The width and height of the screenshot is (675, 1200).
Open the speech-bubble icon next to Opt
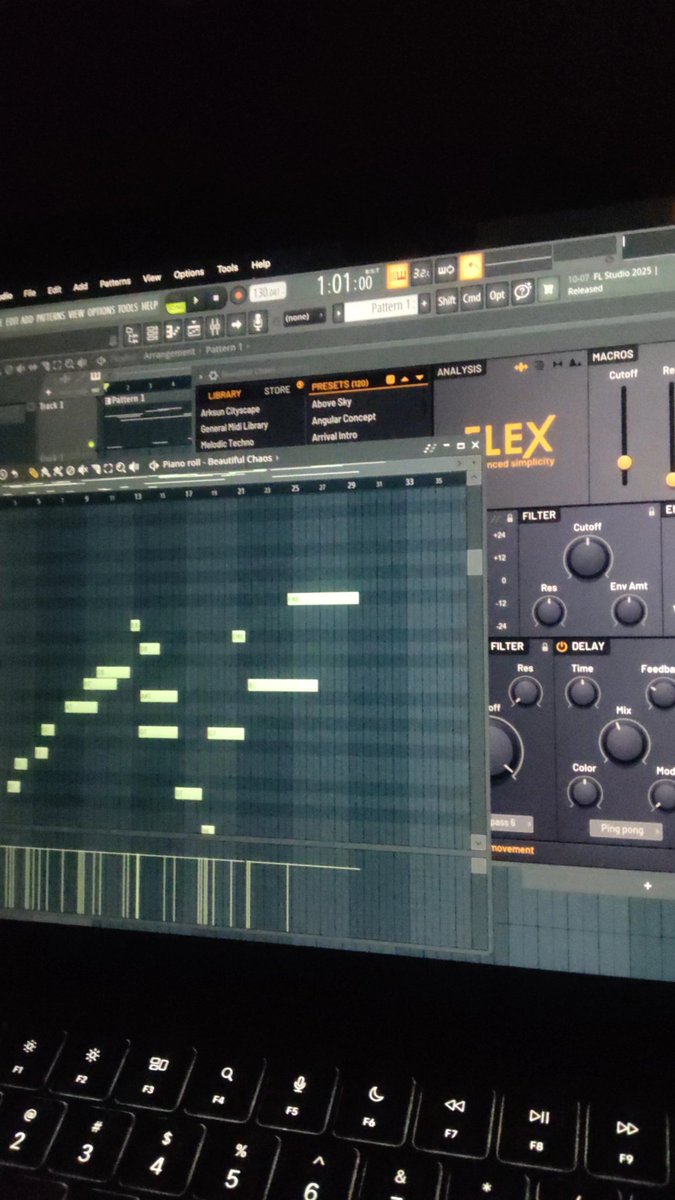coord(523,292)
